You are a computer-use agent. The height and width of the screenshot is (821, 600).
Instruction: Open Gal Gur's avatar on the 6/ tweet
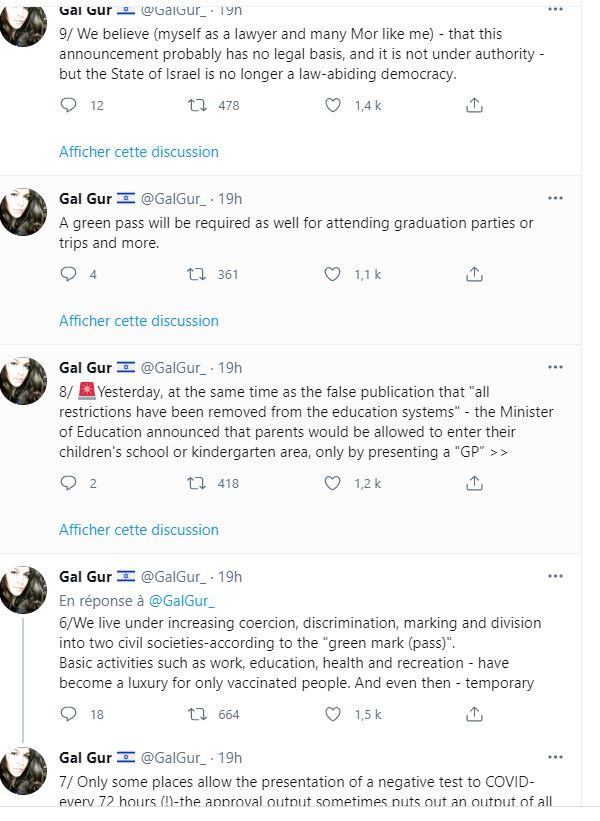coord(23,590)
